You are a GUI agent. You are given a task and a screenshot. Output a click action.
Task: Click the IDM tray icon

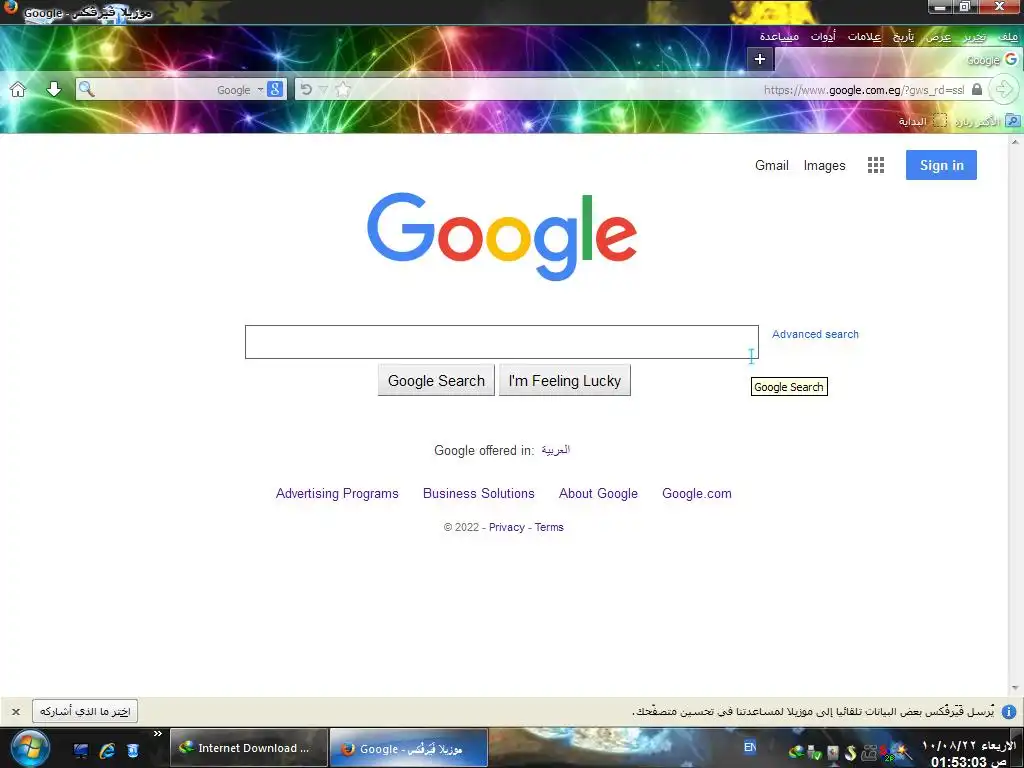click(x=795, y=752)
